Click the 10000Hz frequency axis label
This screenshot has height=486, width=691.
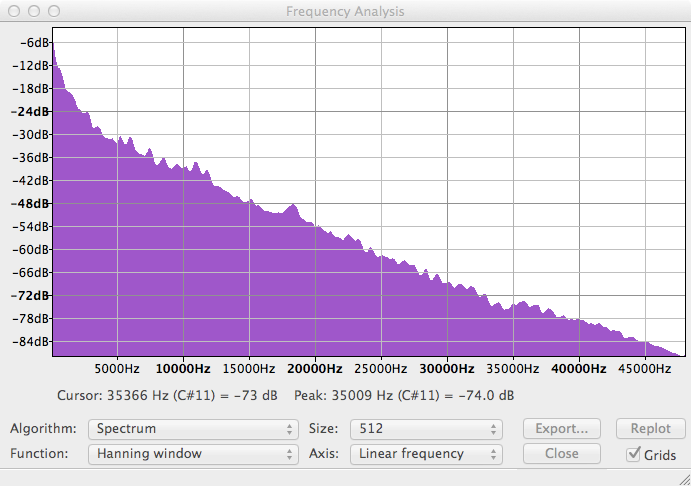tap(183, 369)
